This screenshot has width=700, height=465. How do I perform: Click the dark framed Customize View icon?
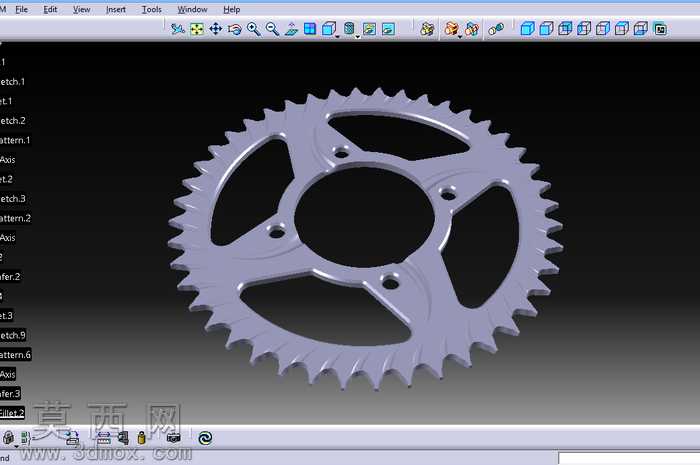(660, 29)
